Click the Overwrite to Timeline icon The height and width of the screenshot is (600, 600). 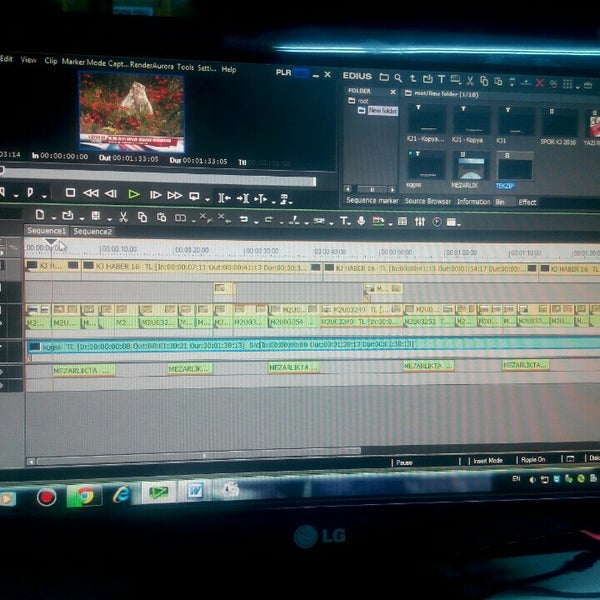[x=243, y=198]
